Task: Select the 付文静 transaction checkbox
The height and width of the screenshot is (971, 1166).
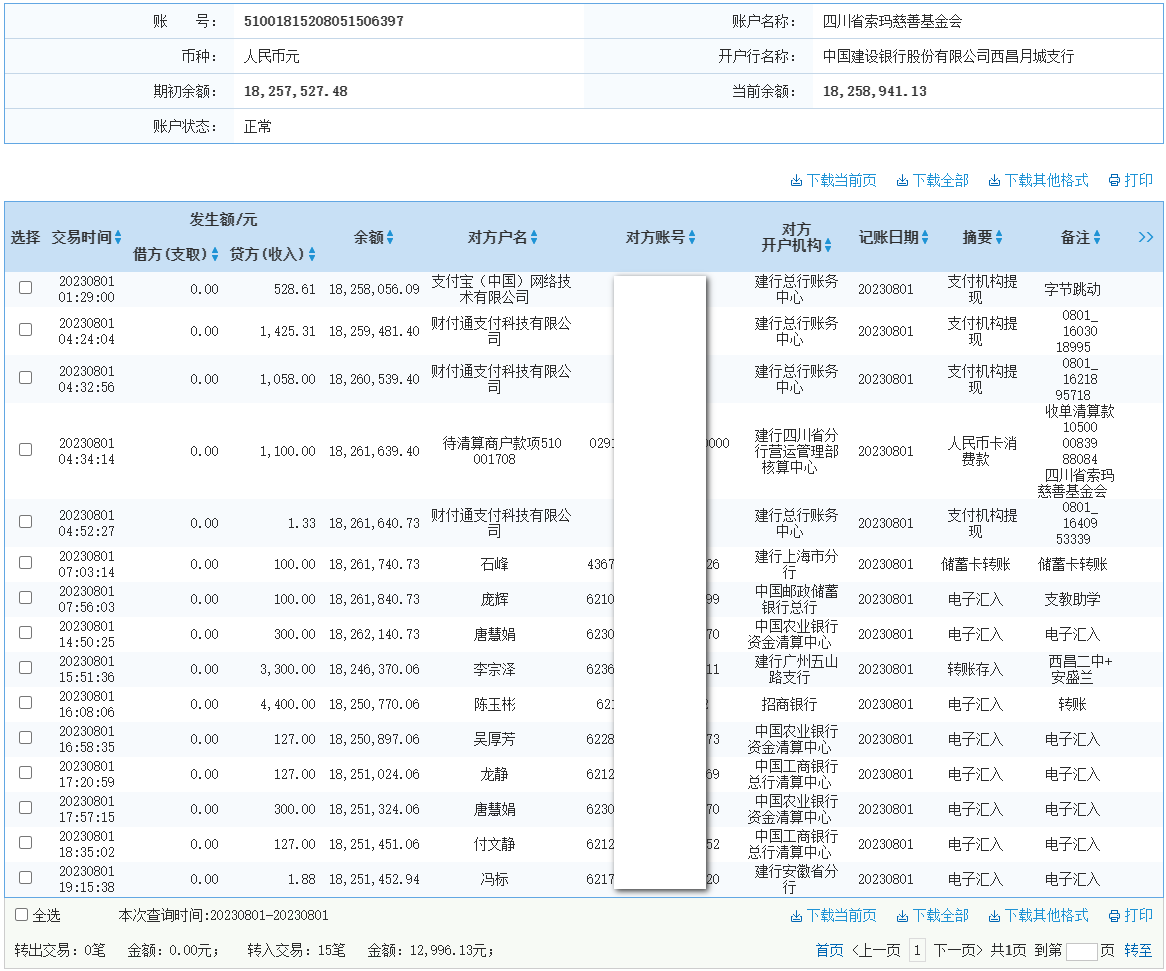Action: coord(25,842)
